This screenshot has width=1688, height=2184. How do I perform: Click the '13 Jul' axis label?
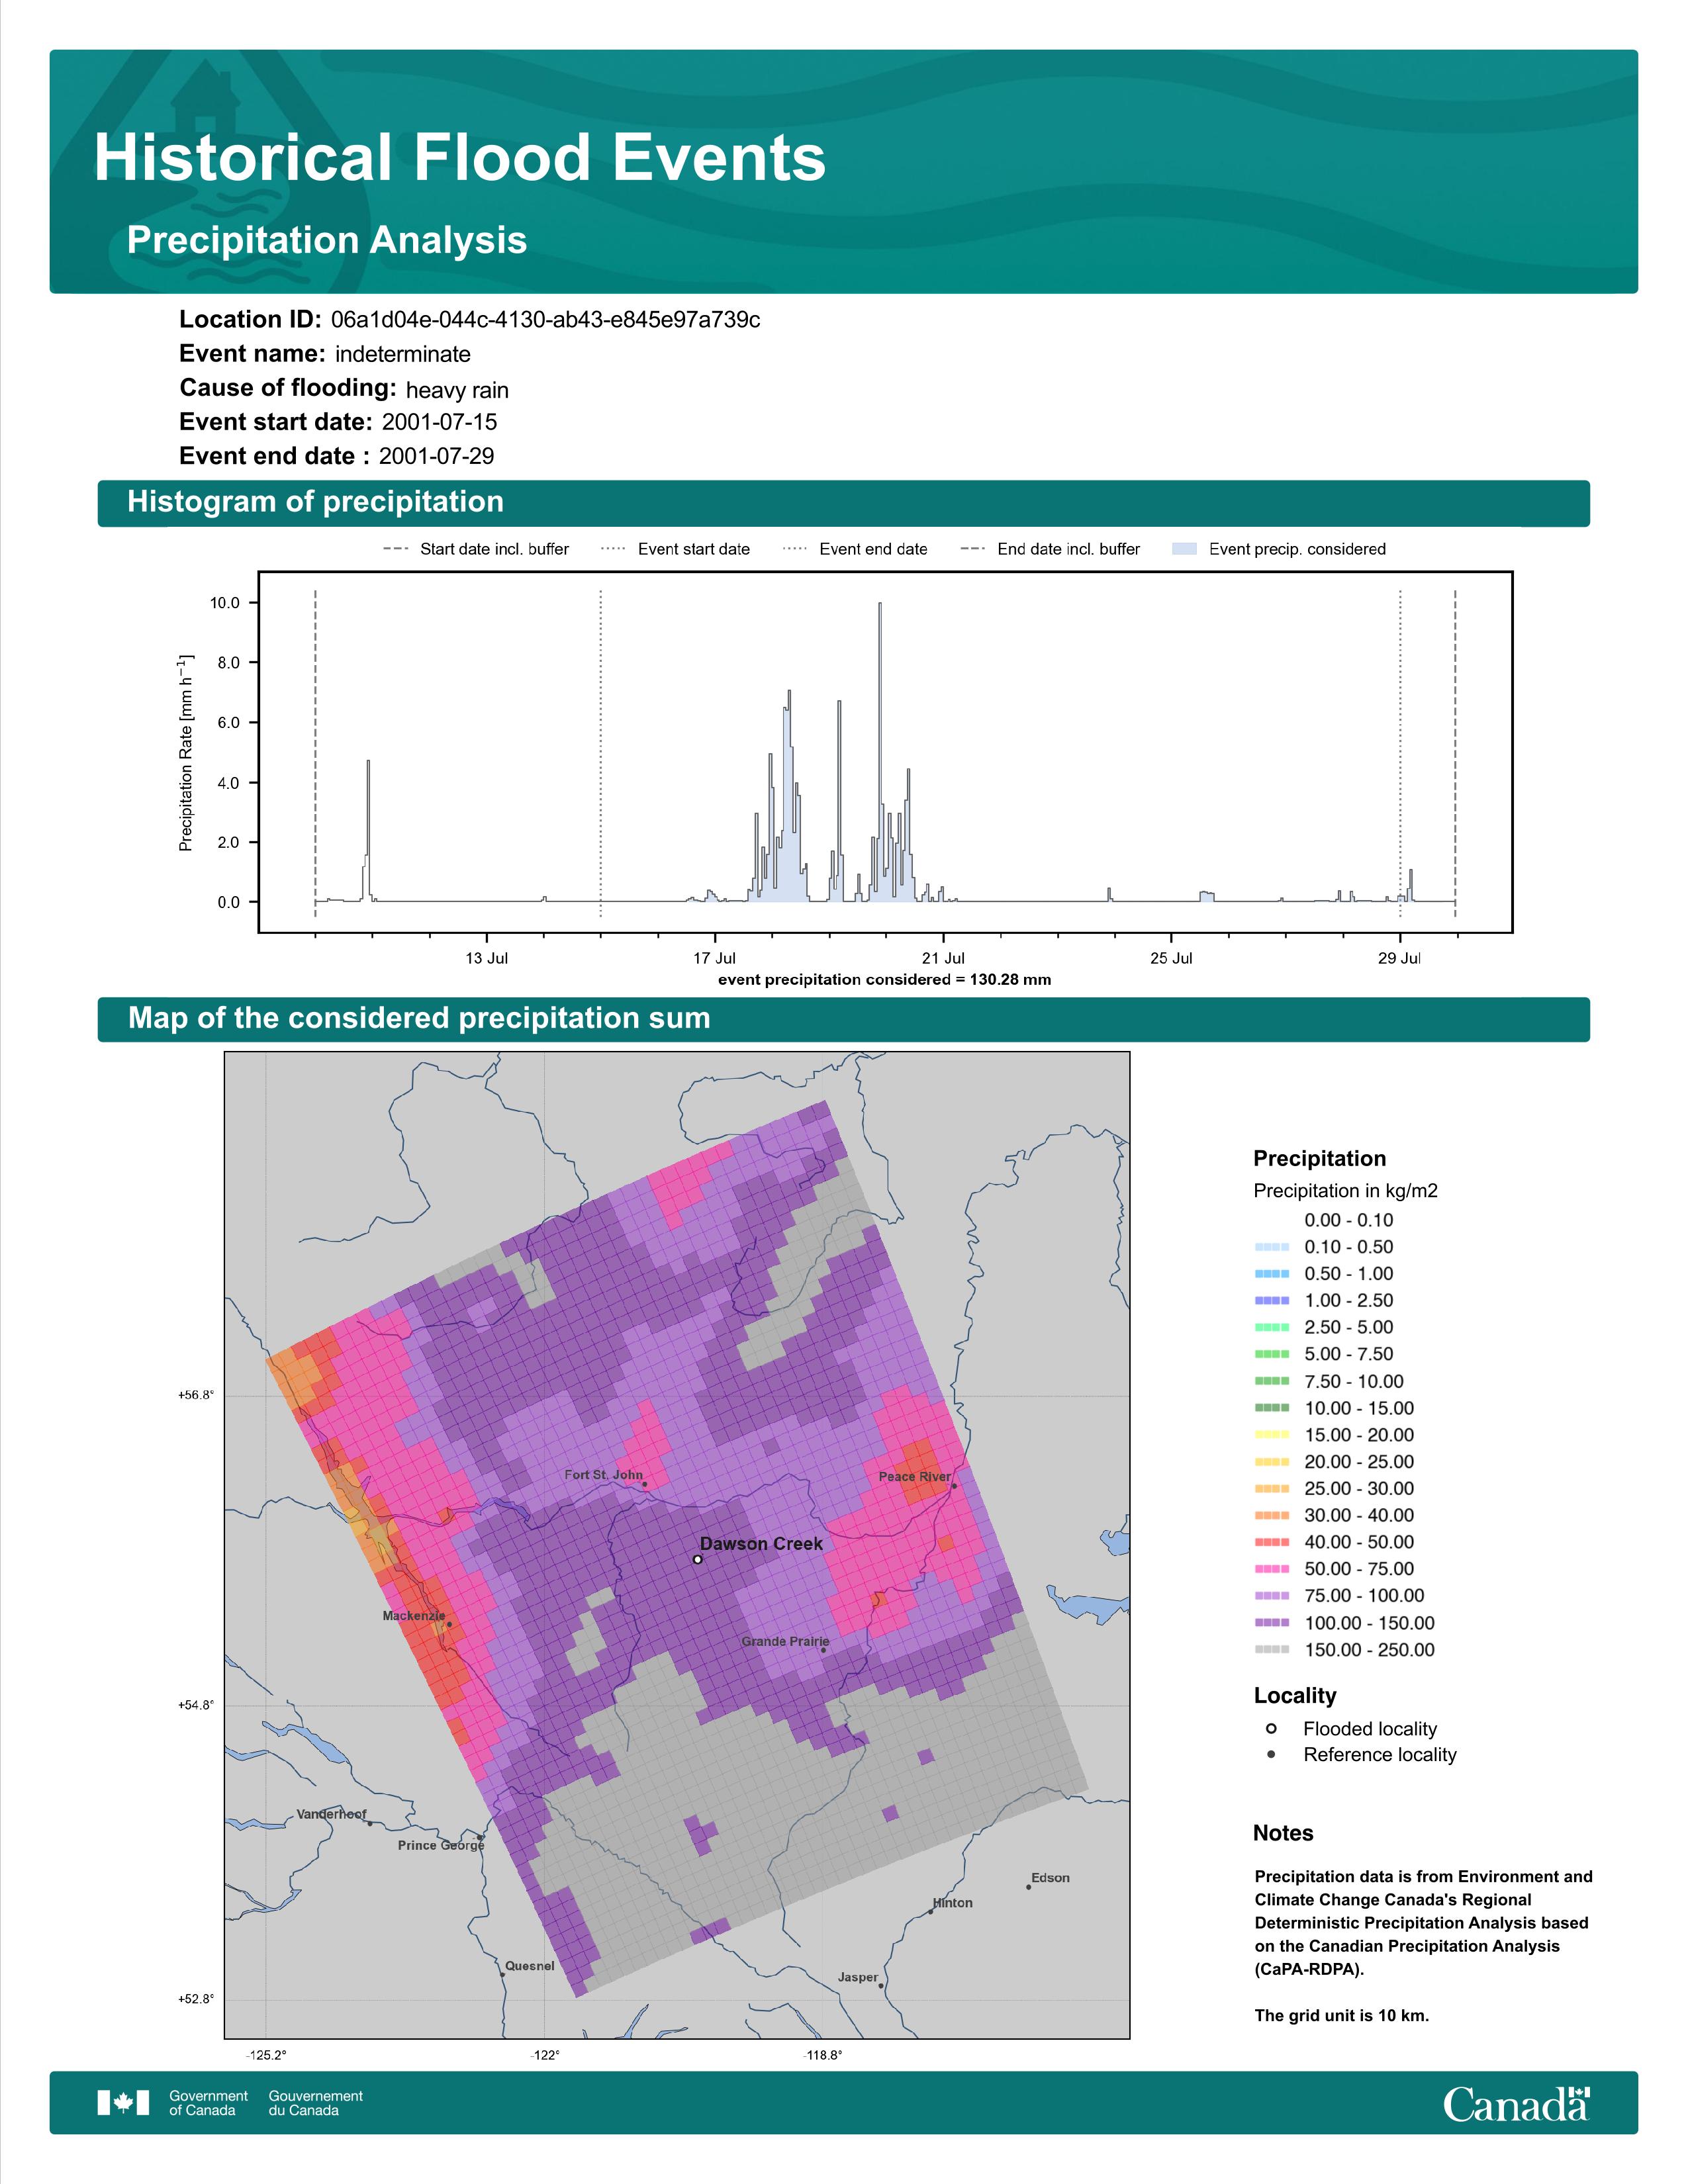click(487, 958)
